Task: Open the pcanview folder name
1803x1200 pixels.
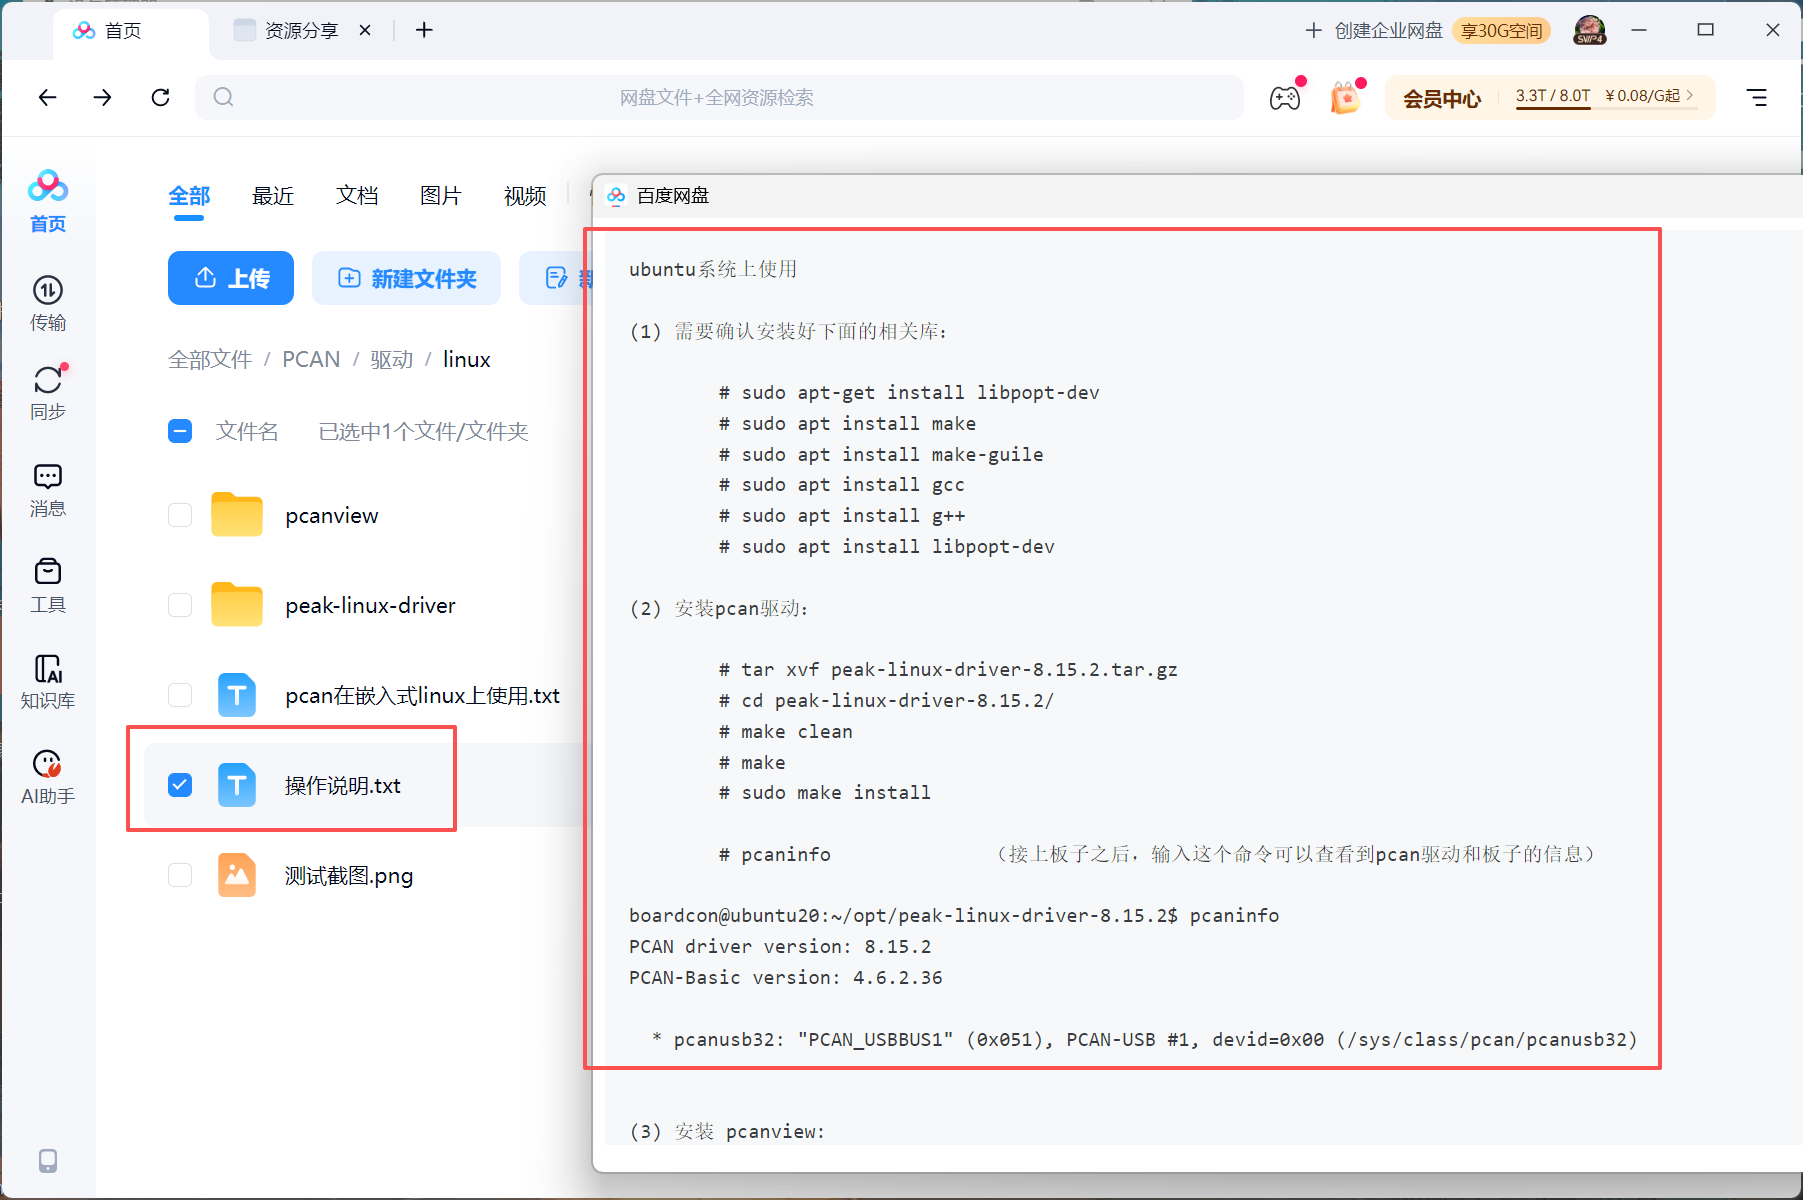Action: click(x=332, y=516)
